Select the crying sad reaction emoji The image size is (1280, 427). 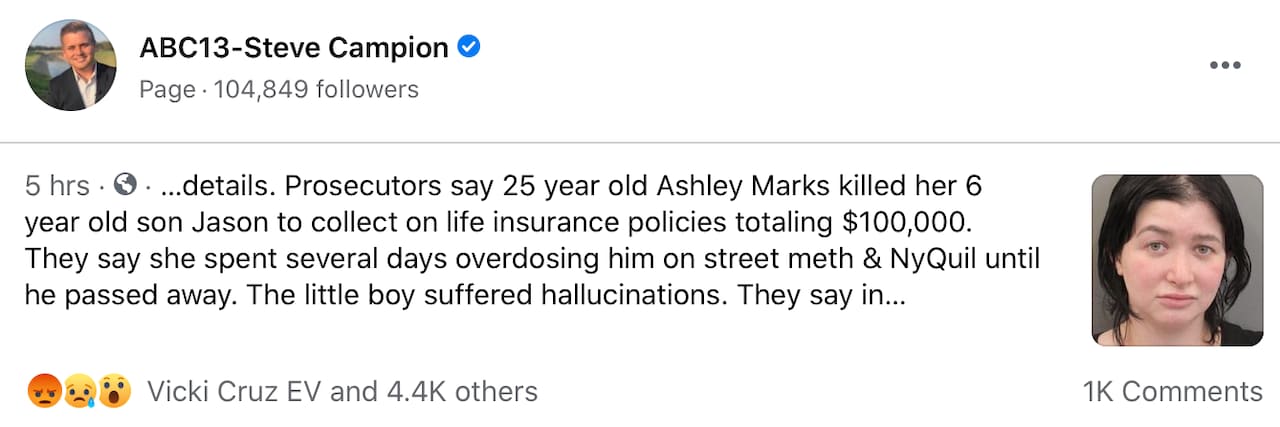[80, 391]
